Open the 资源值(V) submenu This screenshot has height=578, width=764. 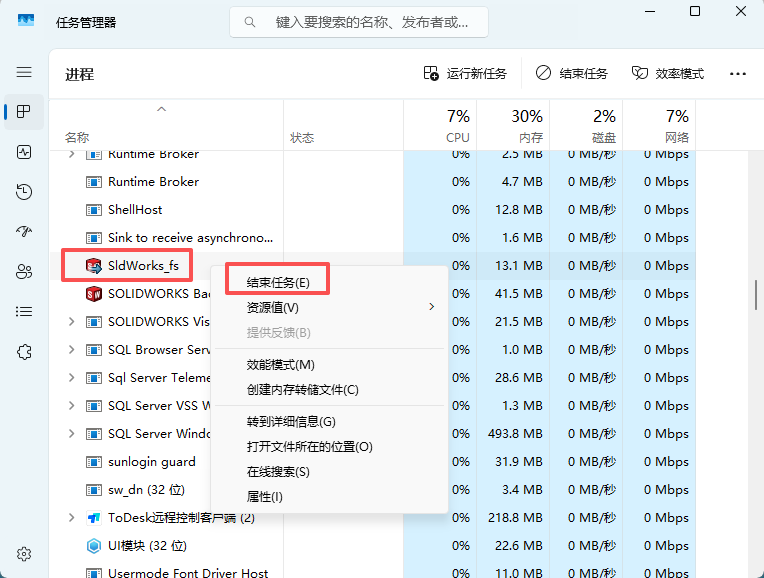(x=329, y=308)
